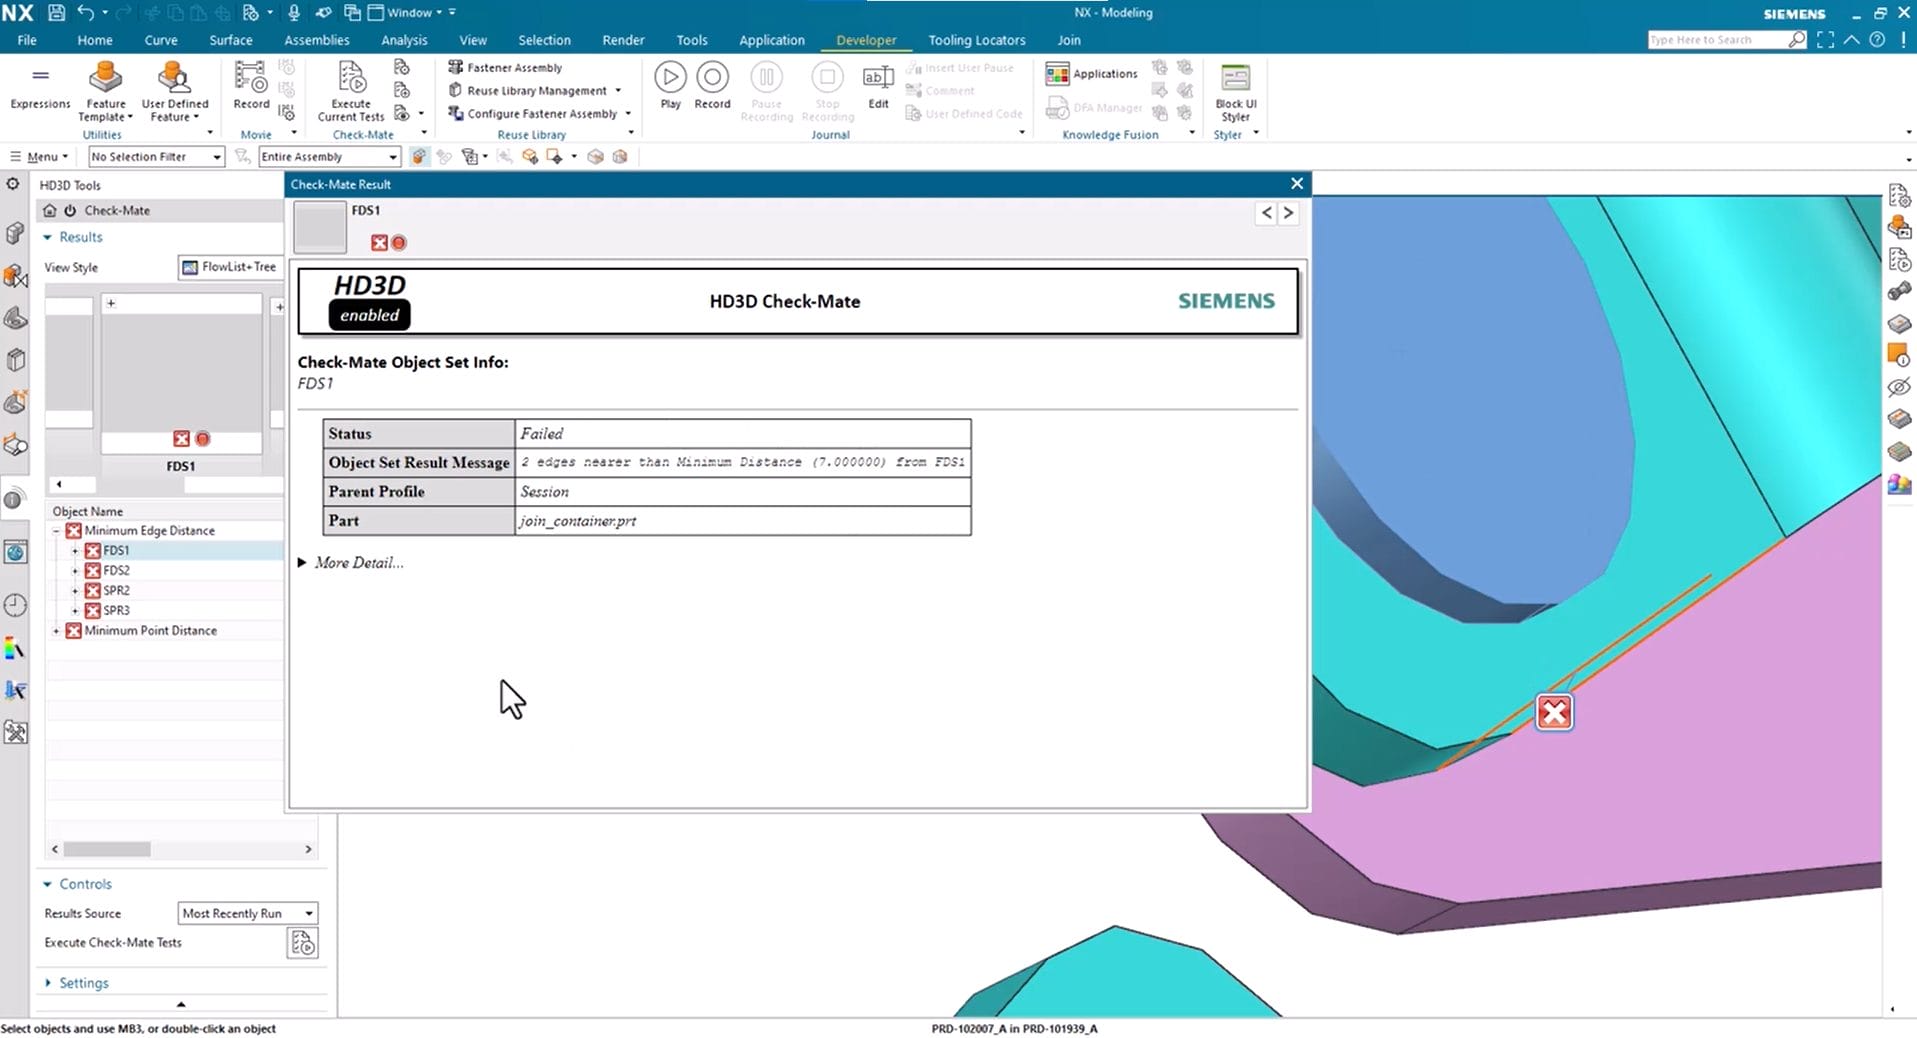This screenshot has height=1038, width=1917.
Task: Click the journal Play button
Action: pyautogui.click(x=670, y=78)
